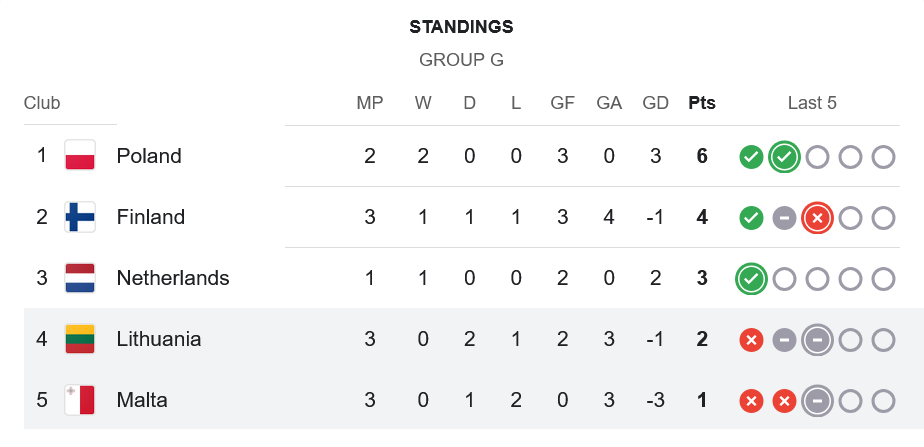The image size is (924, 447).
Task: Click the GROUP G heading
Action: coord(461,60)
